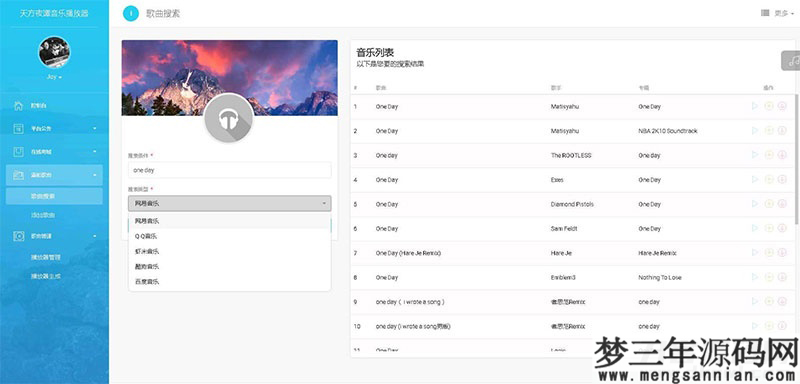Screen dimensions: 800x384
Task: Choose QQ音乐 from the dropdown list
Action: pyautogui.click(x=230, y=236)
